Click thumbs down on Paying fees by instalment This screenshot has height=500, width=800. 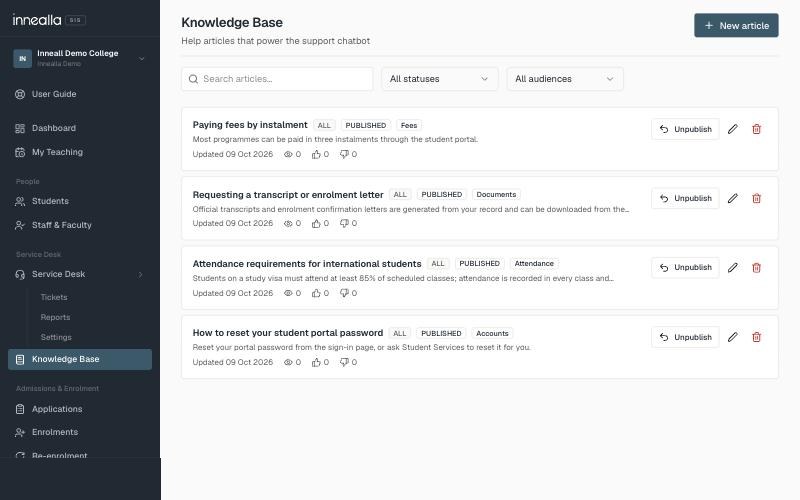coord(344,154)
